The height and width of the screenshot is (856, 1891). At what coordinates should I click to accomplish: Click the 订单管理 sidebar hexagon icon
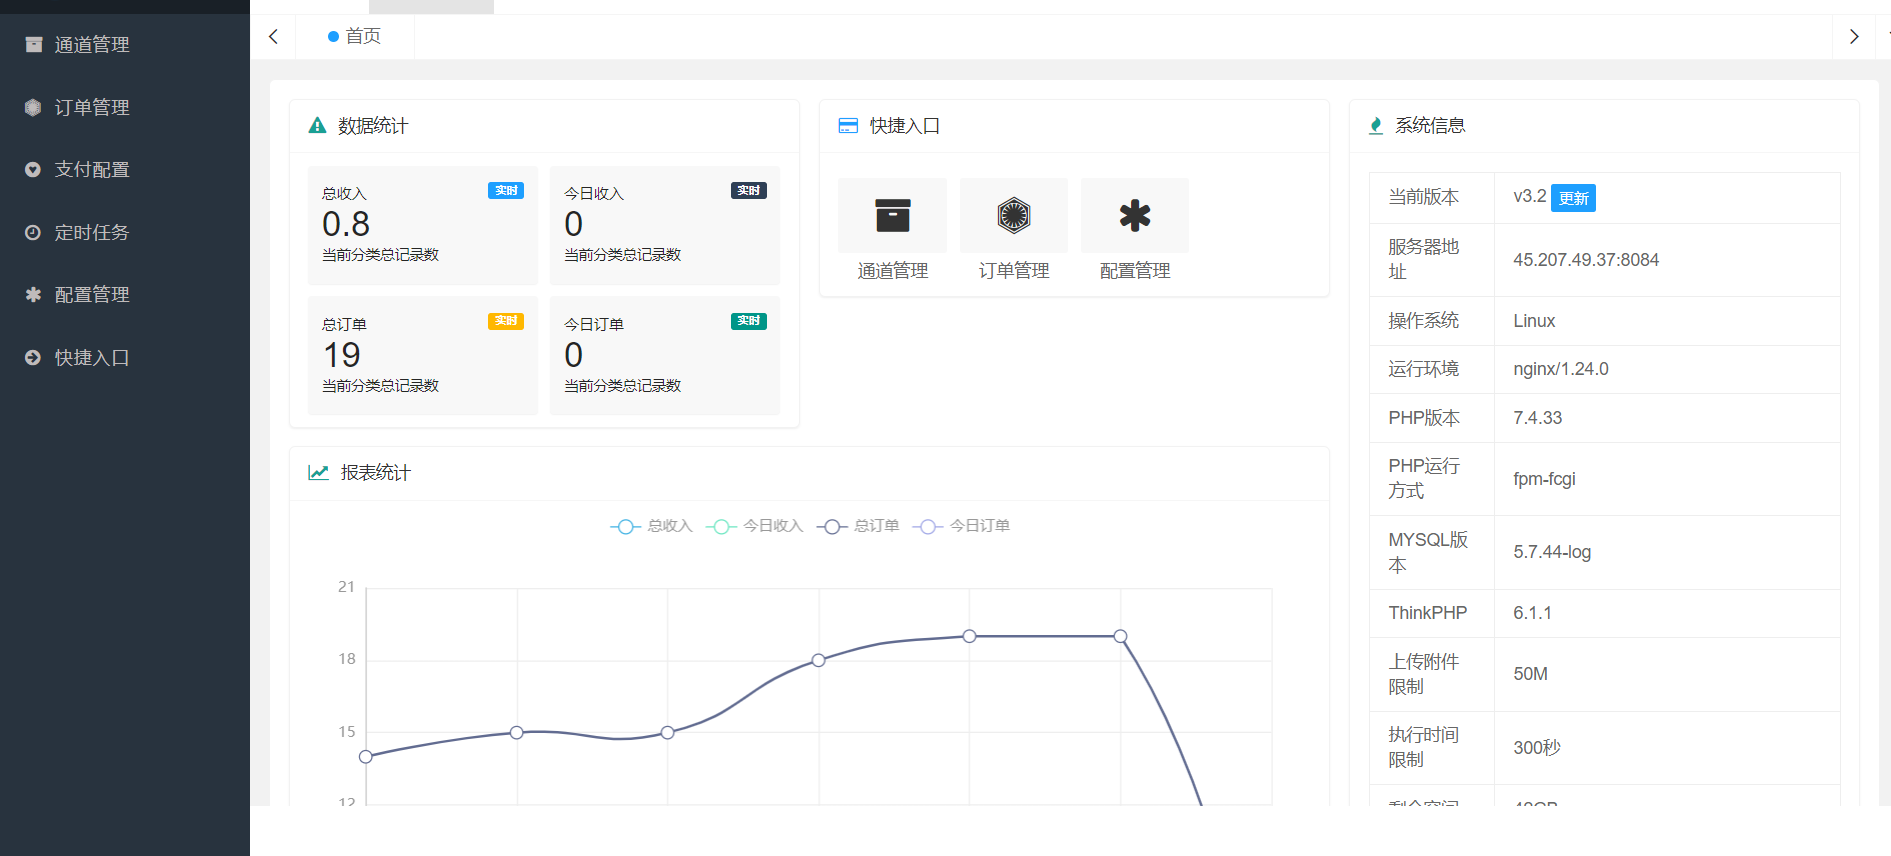click(x=33, y=107)
